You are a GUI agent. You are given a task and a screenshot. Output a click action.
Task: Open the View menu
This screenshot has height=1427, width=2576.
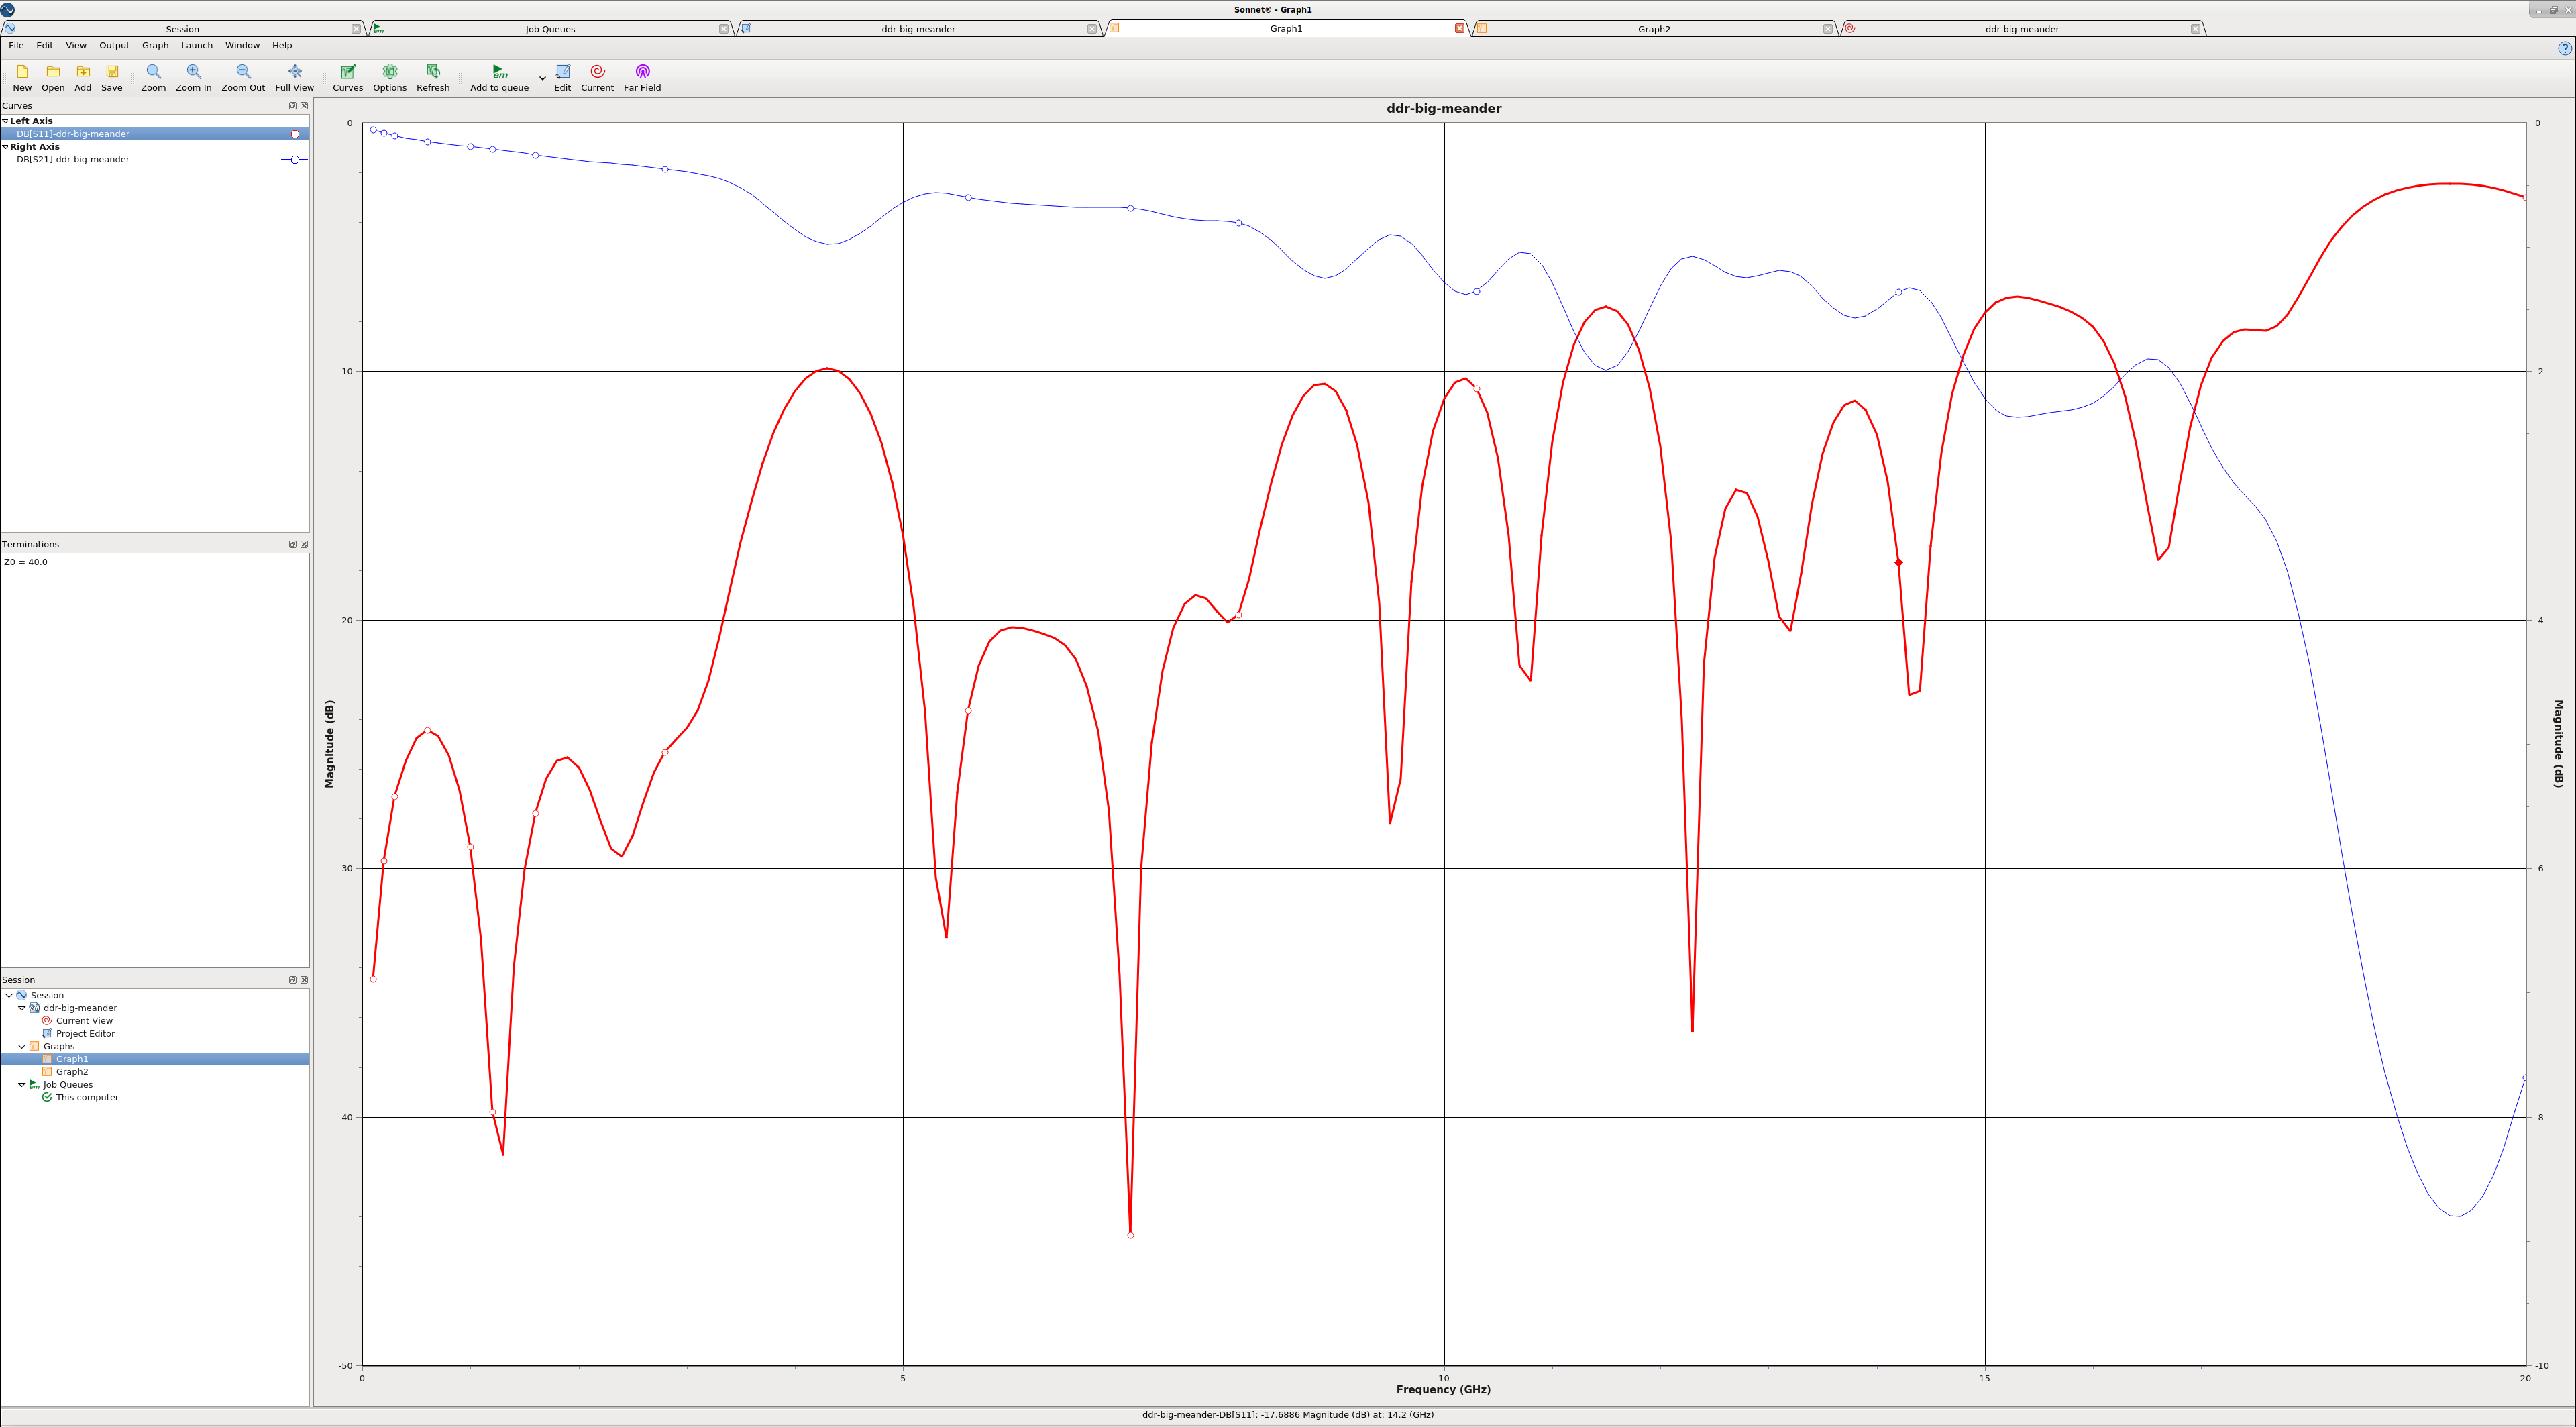(76, 46)
